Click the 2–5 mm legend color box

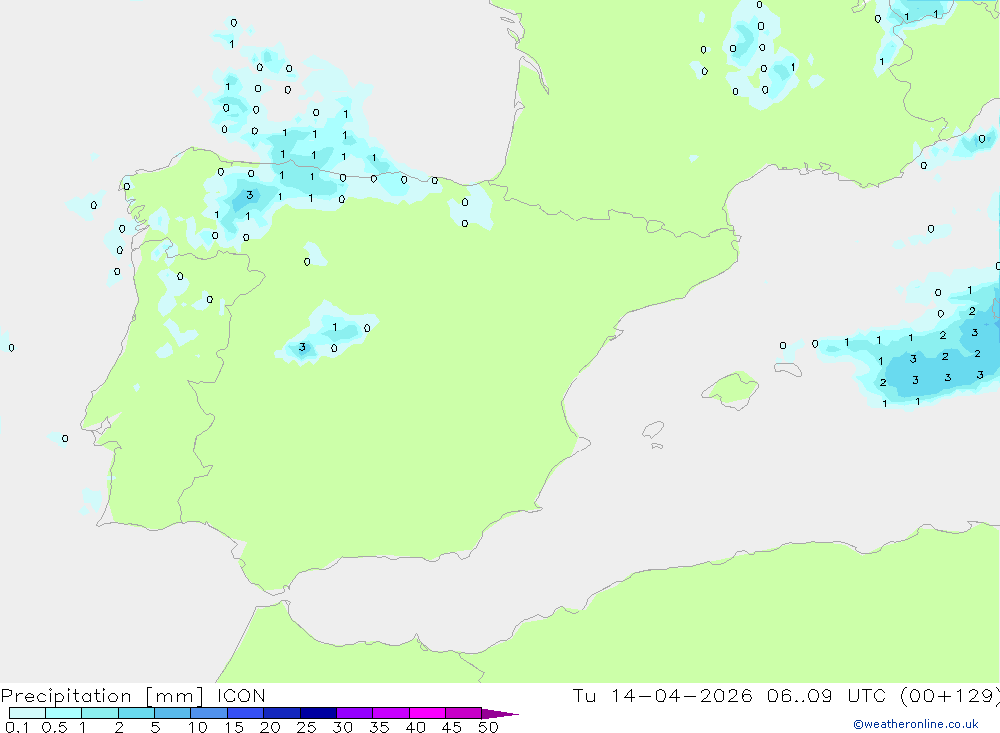tap(136, 713)
